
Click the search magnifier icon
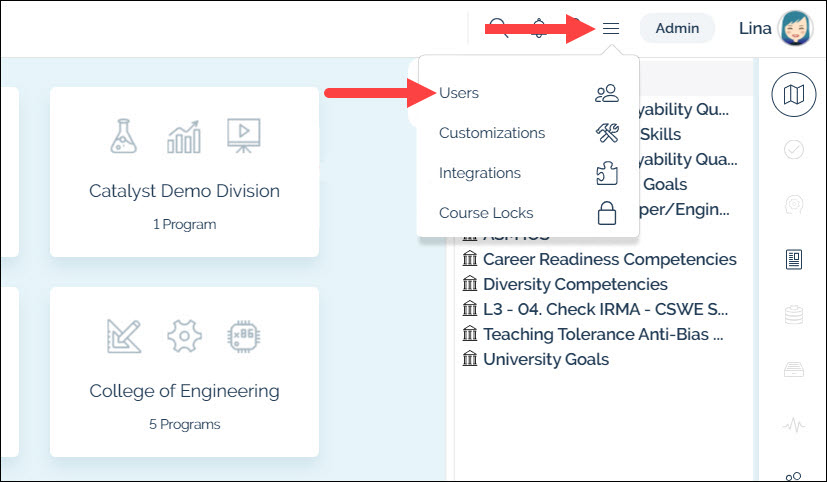498,28
